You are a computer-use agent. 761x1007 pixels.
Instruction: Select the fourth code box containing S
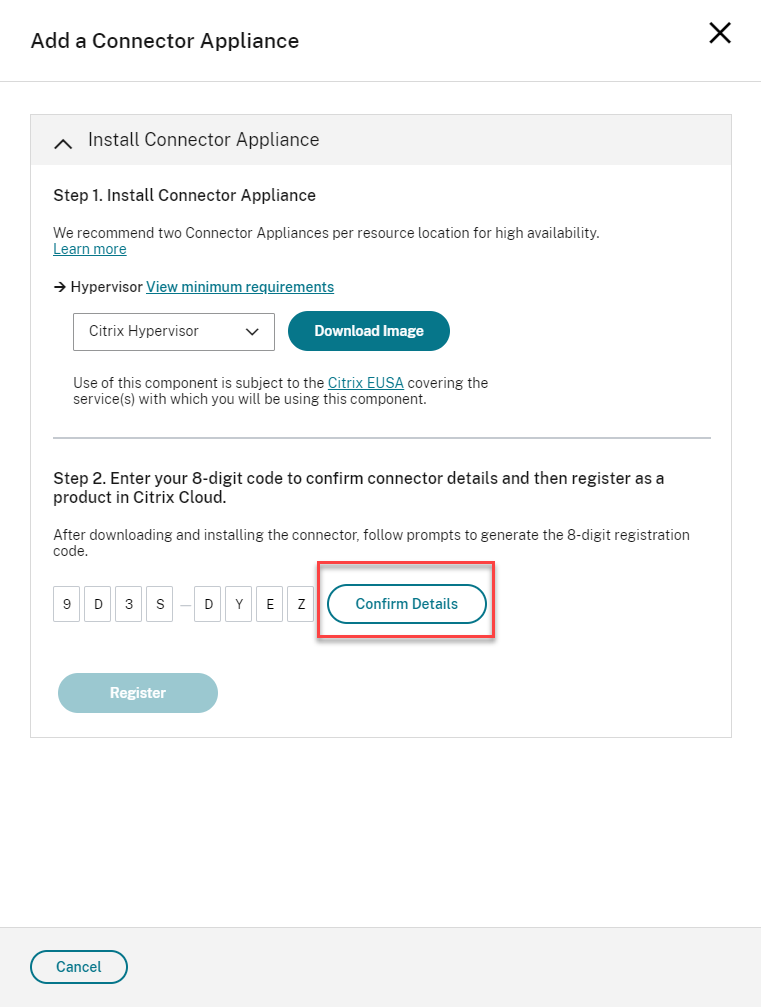(x=160, y=604)
